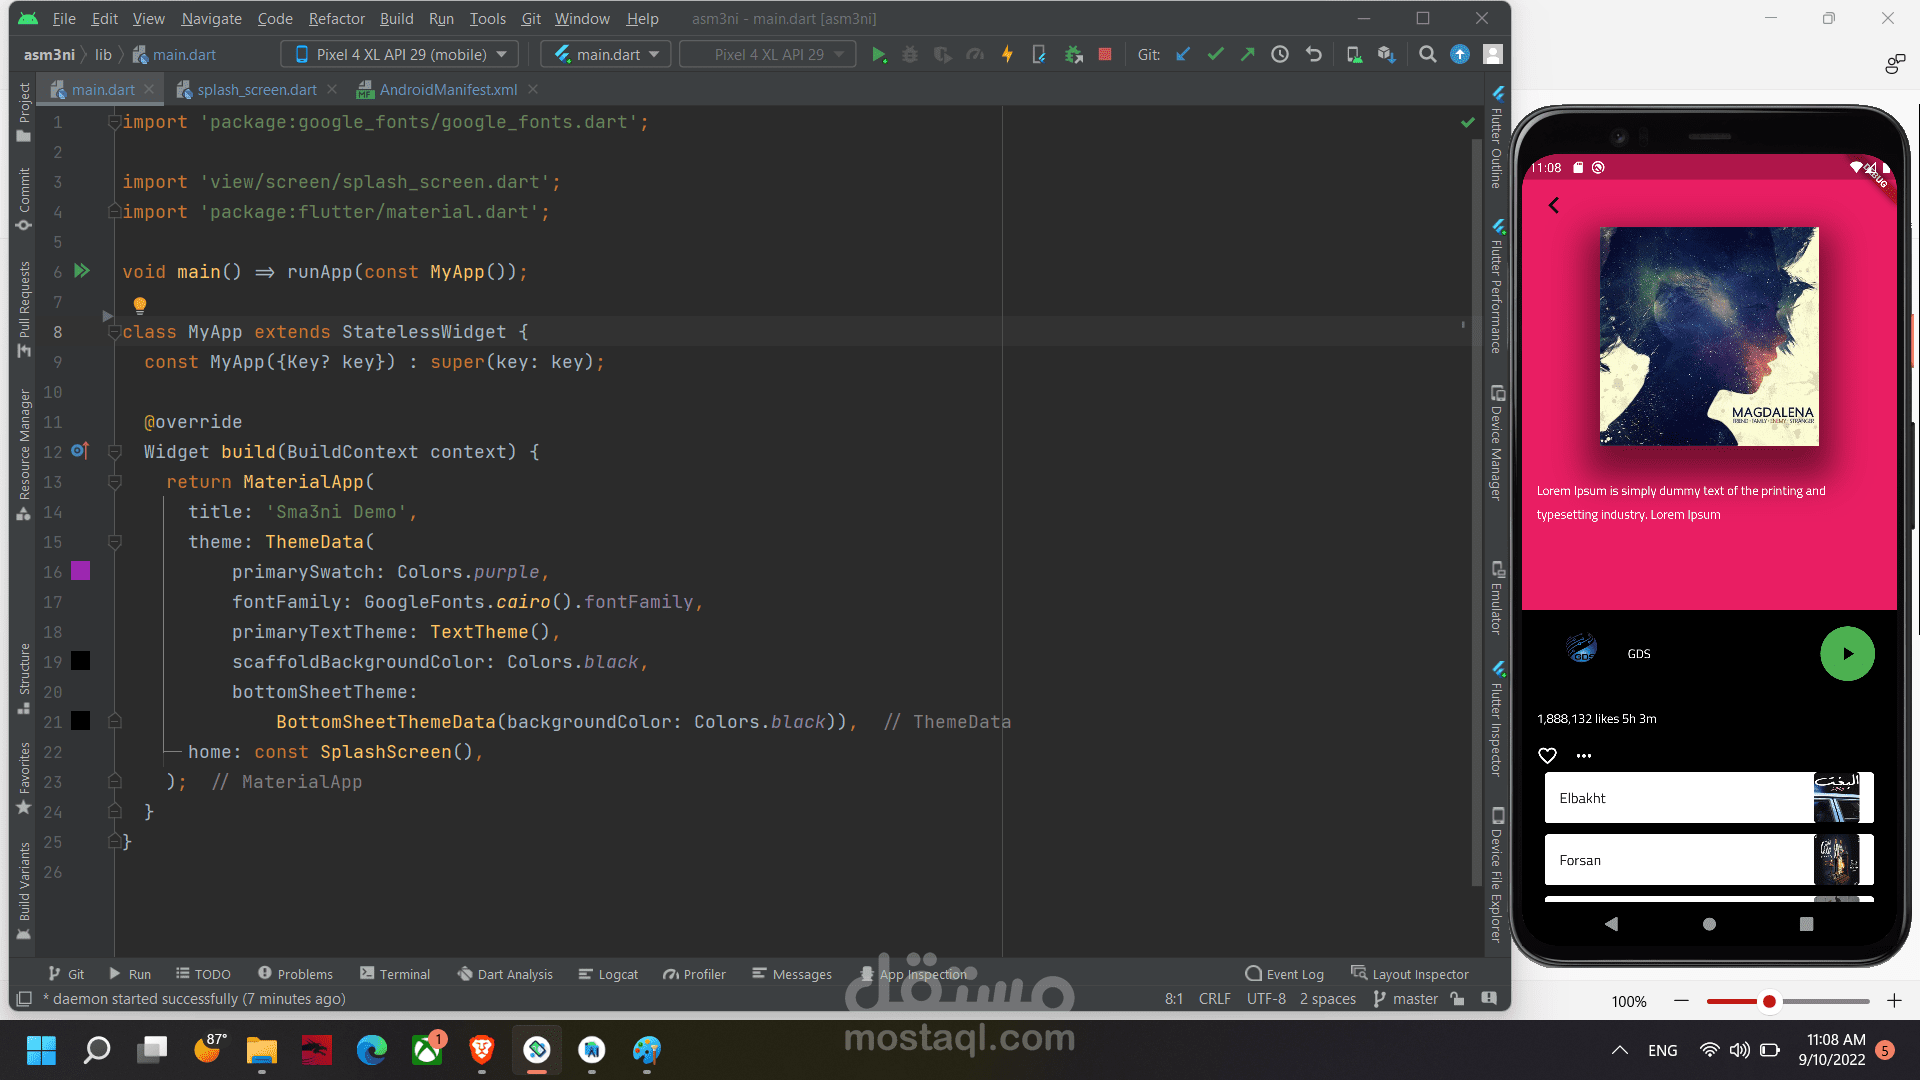The width and height of the screenshot is (1920, 1080).
Task: Click Git update project blue arrow
Action: (1183, 55)
